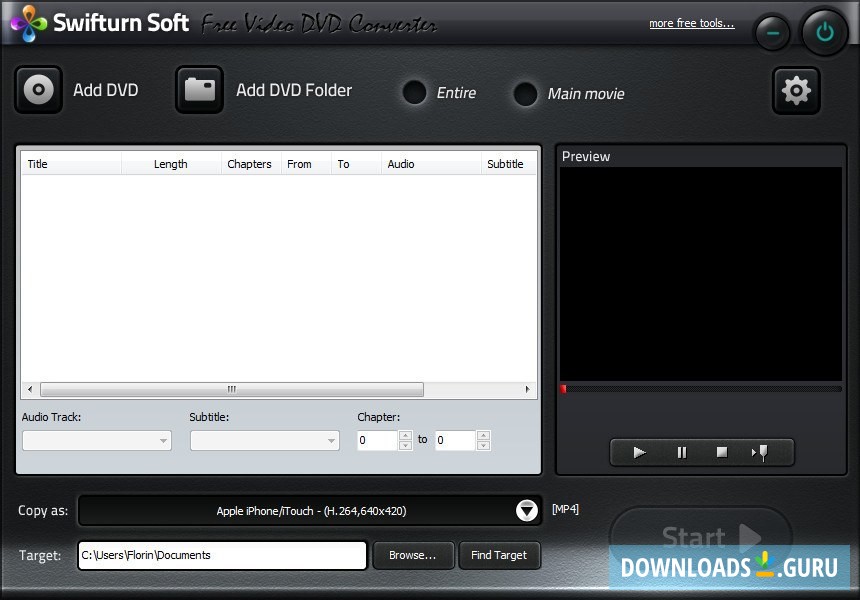Viewport: 860px width, 600px height.
Task: Sort the list by Title column
Action: pos(37,163)
